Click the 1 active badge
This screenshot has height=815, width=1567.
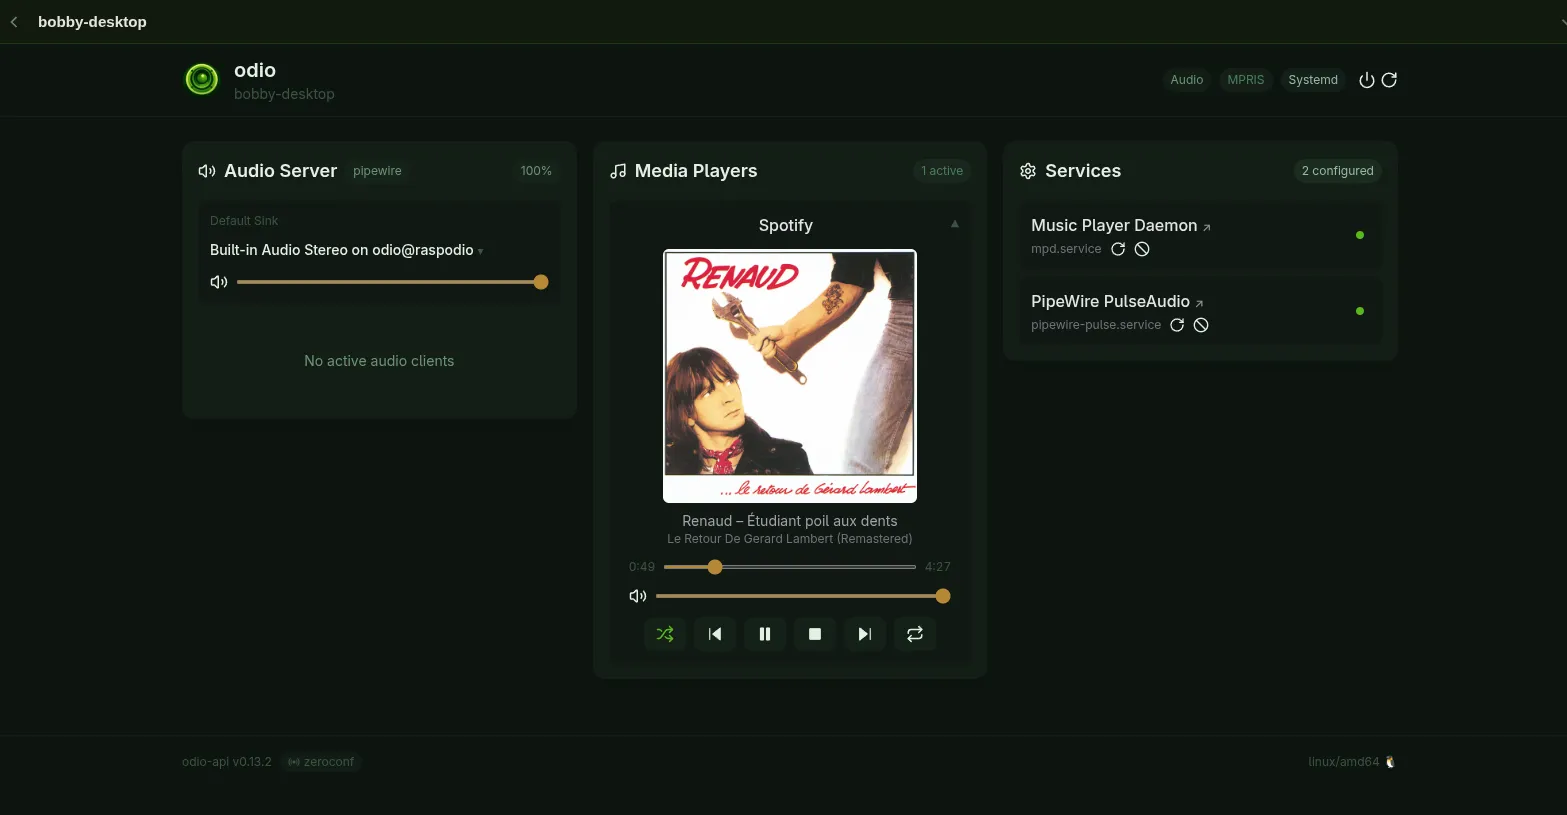(x=942, y=171)
